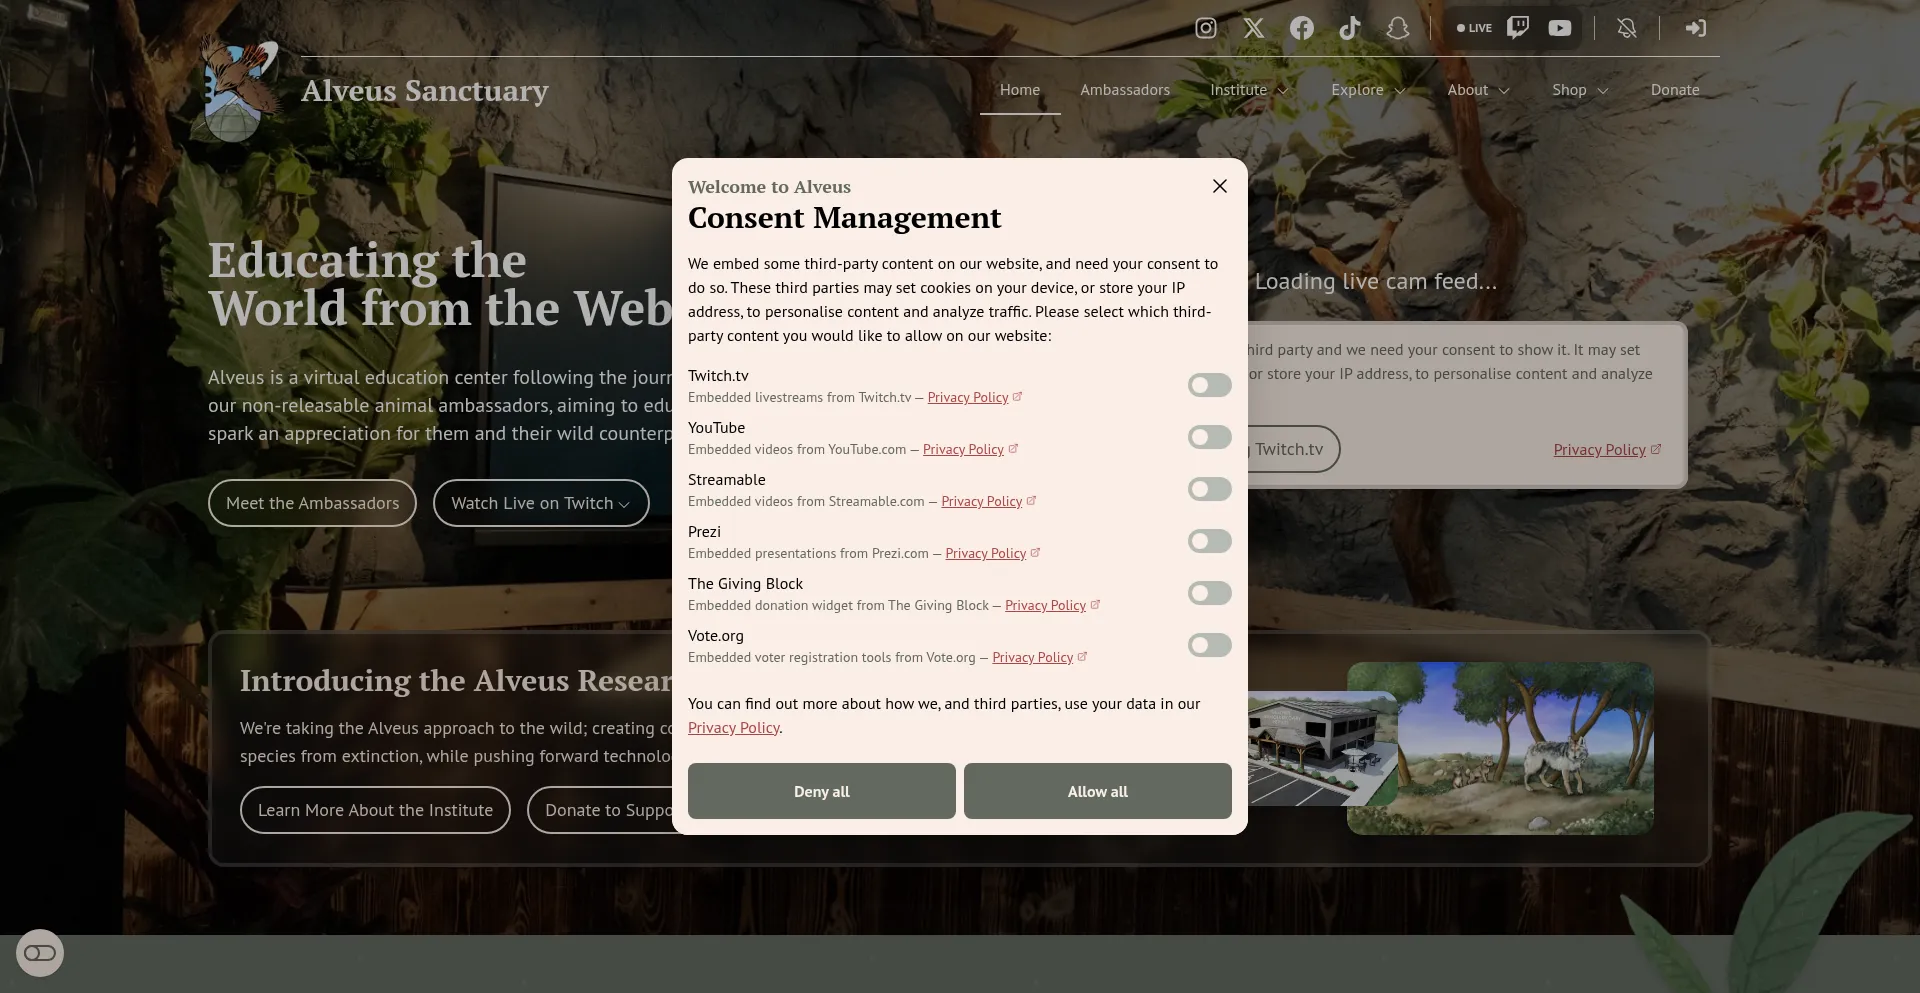The height and width of the screenshot is (993, 1920).
Task: Close the Consent Management dialog
Action: tap(1219, 186)
